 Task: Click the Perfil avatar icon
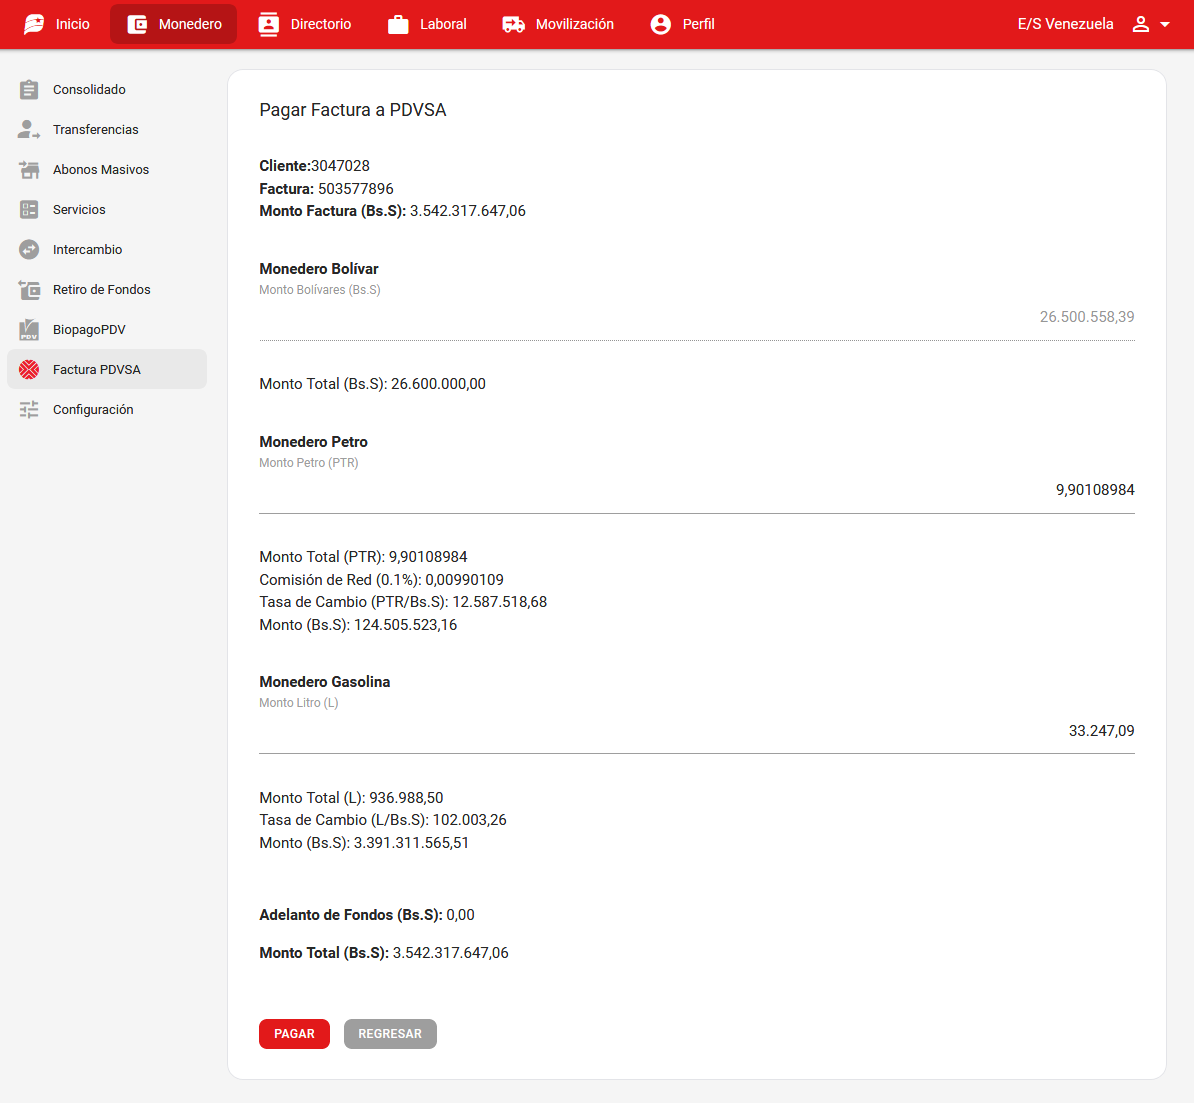(x=661, y=24)
